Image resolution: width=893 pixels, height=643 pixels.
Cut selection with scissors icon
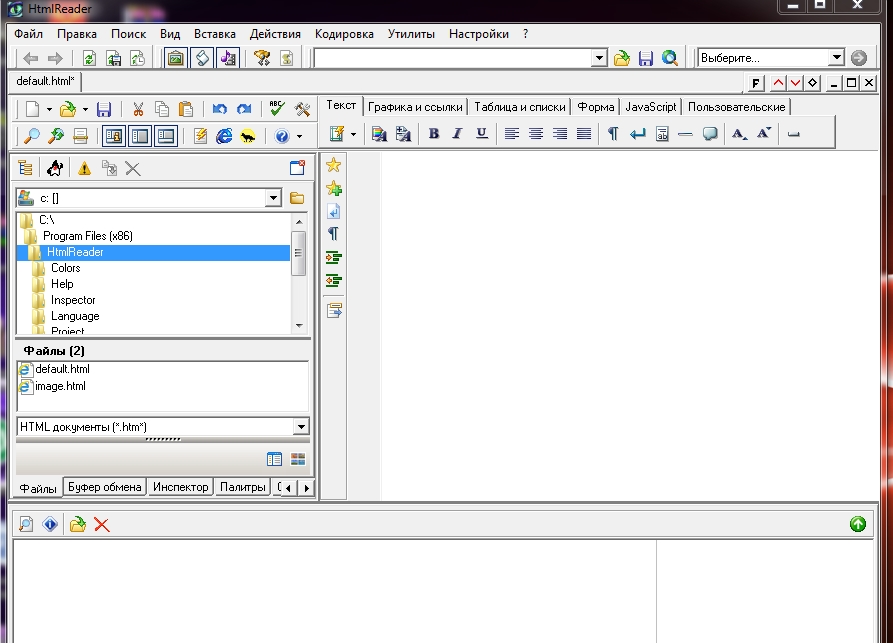point(138,109)
